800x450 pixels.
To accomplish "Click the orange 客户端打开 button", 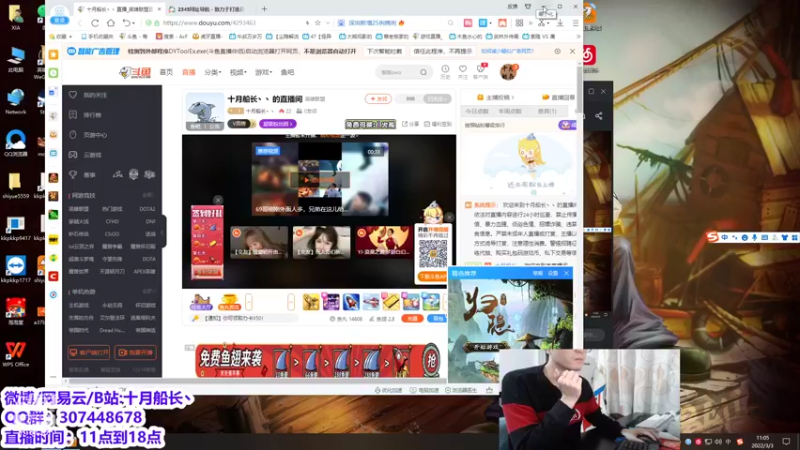I will coord(89,353).
